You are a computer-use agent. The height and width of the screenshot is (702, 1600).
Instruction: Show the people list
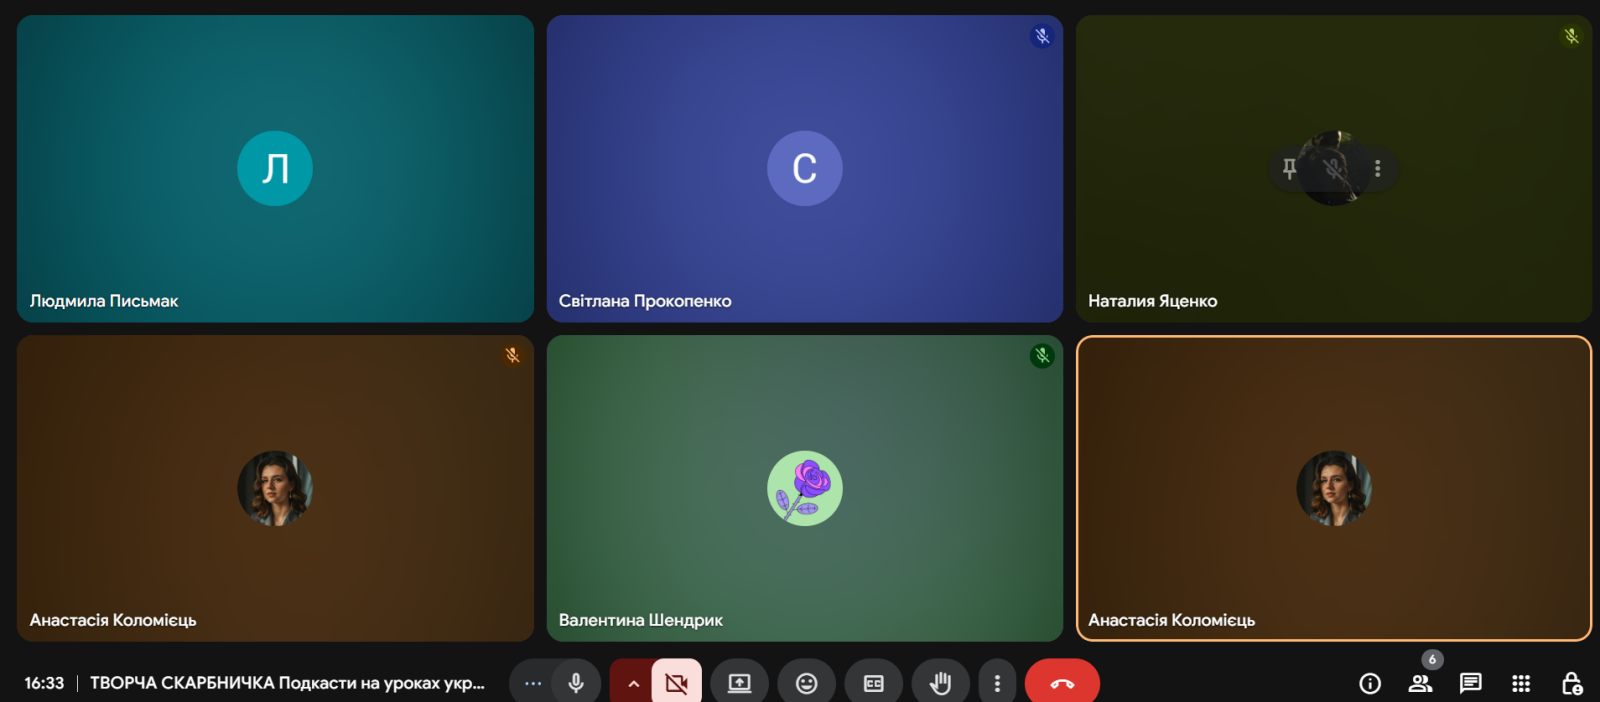(x=1420, y=683)
